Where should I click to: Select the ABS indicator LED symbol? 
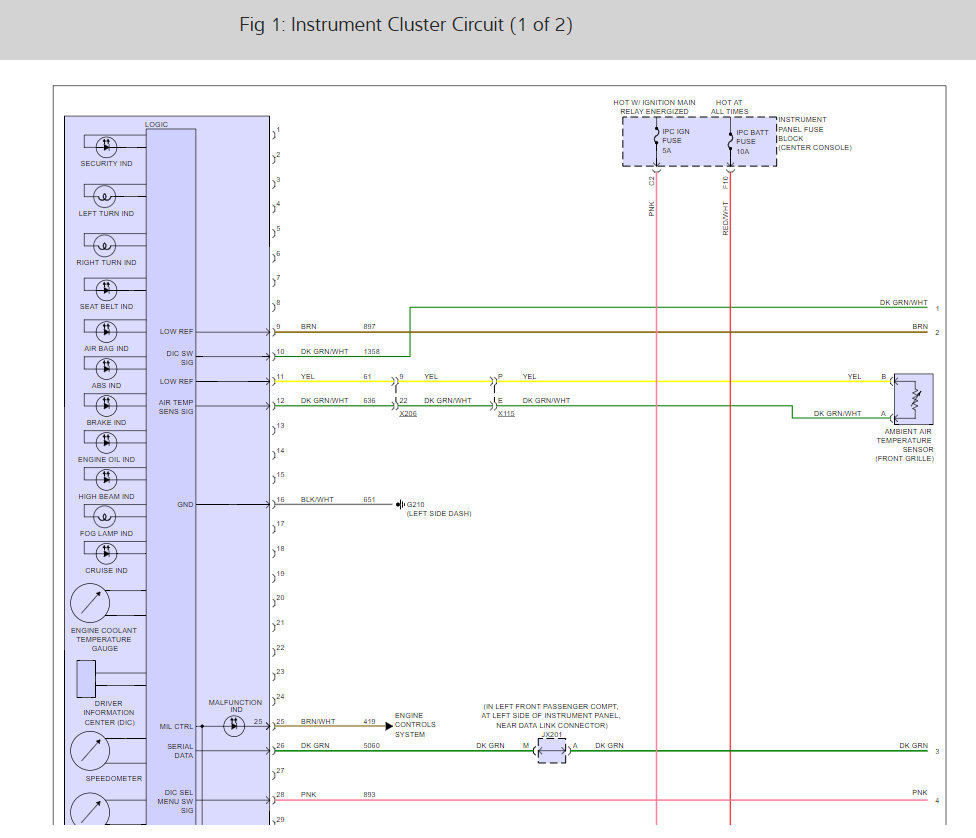[106, 368]
